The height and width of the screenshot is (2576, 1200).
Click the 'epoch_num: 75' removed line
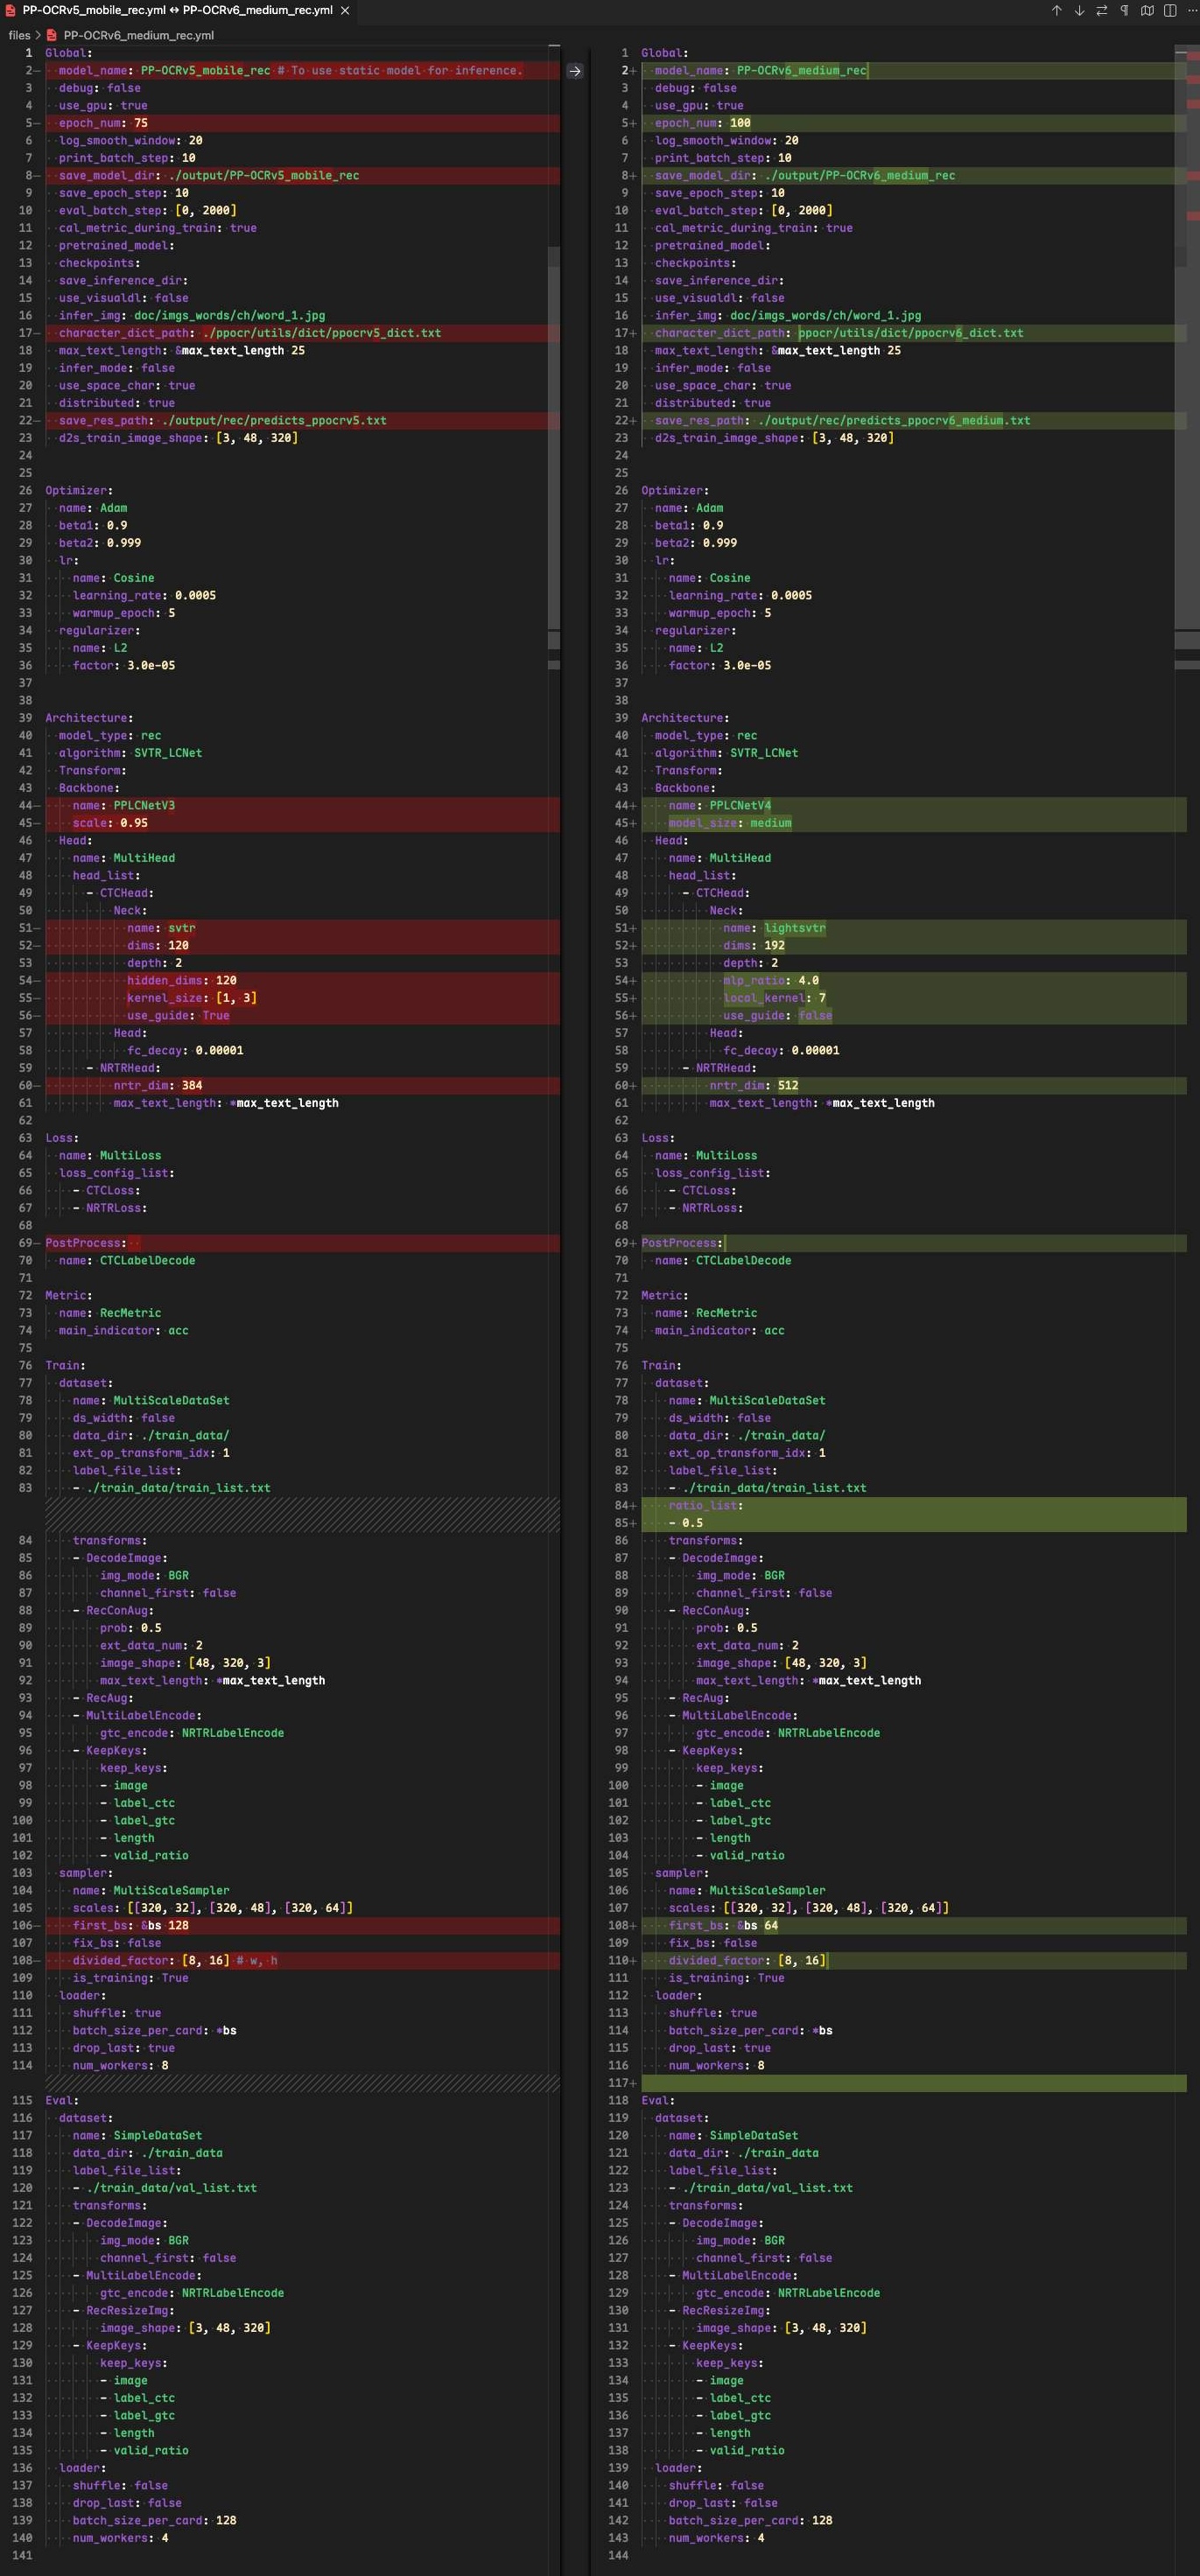tap(302, 124)
